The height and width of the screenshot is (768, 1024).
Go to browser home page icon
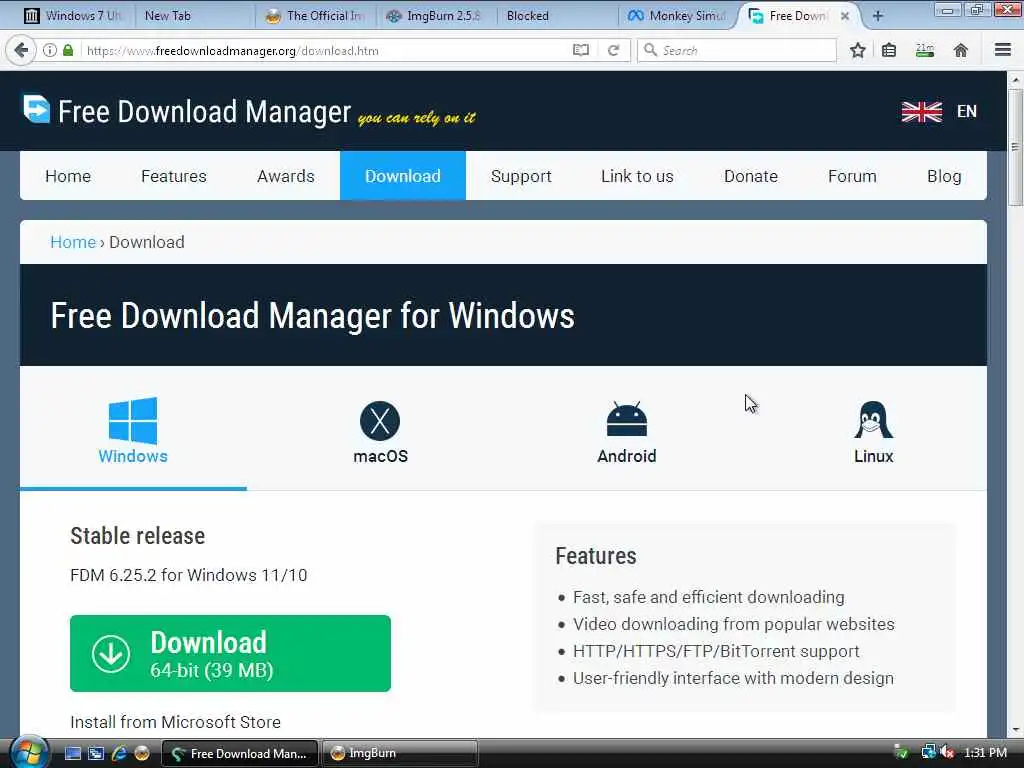(x=961, y=50)
